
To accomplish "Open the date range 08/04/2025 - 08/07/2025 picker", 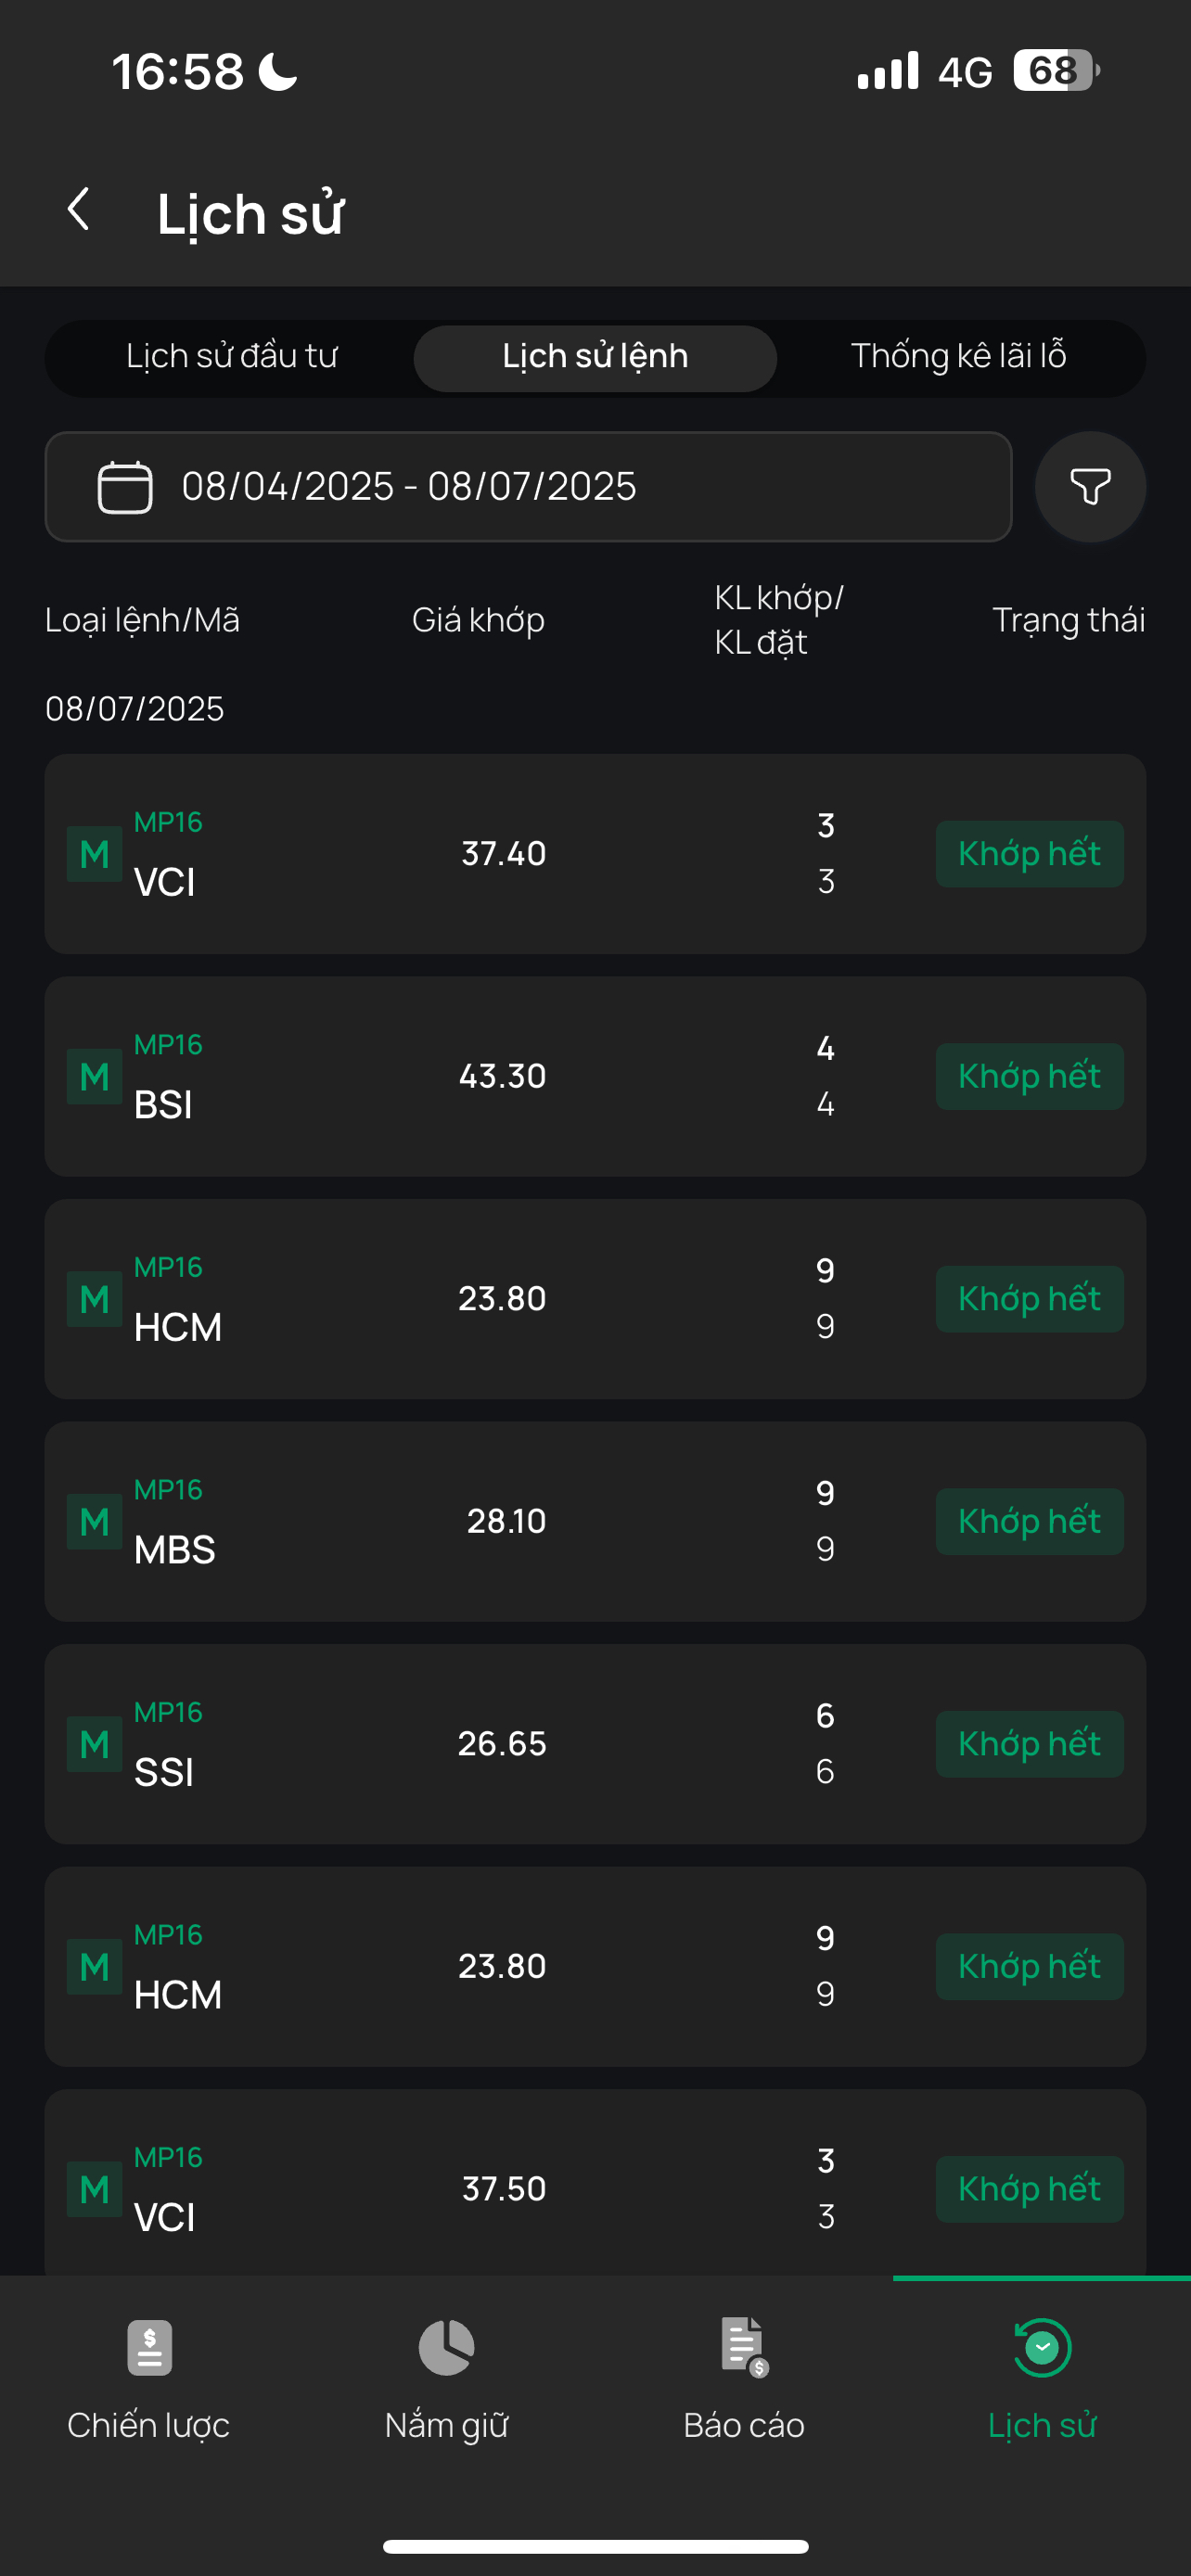I will 528,487.
